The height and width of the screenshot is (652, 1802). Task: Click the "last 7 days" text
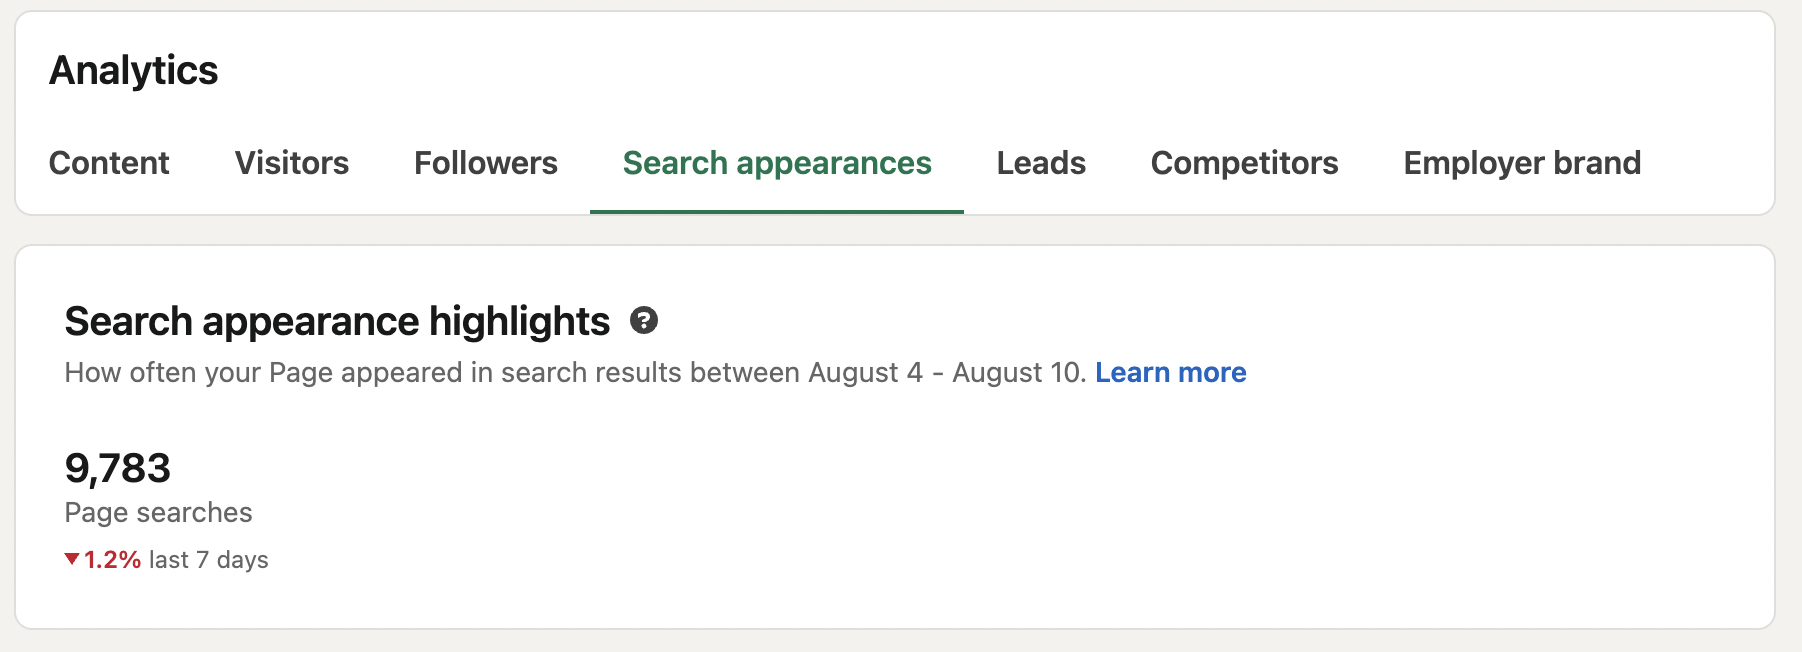coord(209,560)
